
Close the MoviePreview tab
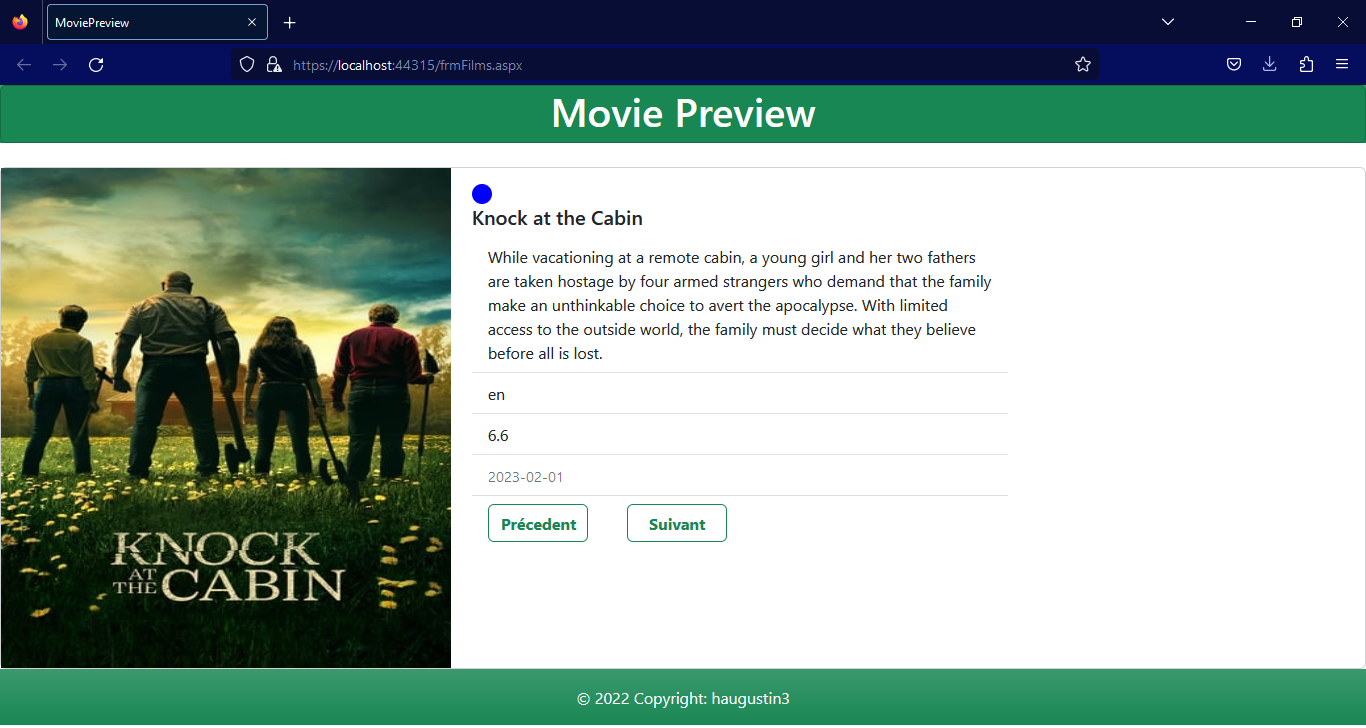pos(251,22)
